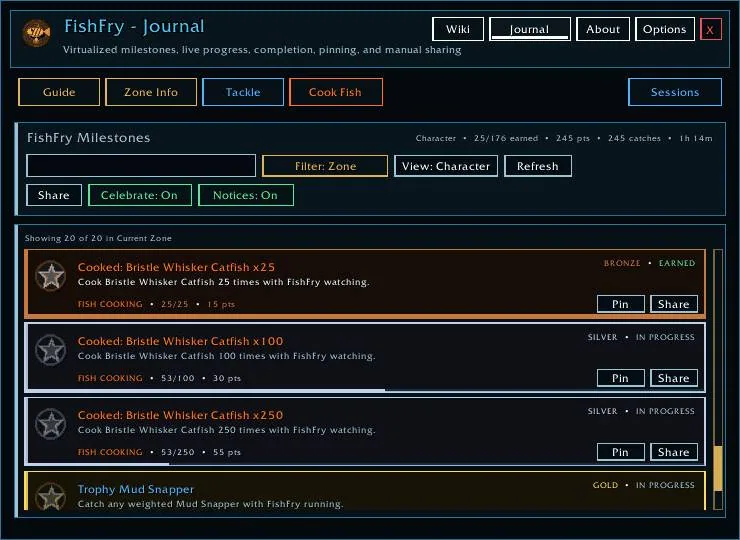Click the '53/100' progress count

pos(177,378)
